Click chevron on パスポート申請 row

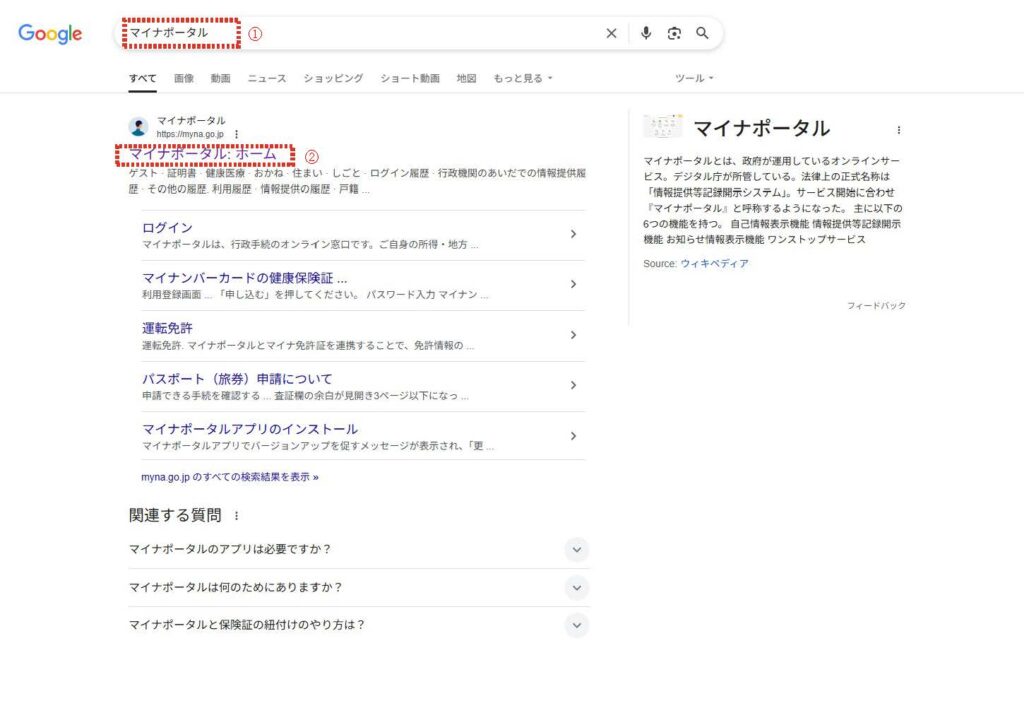[573, 385]
